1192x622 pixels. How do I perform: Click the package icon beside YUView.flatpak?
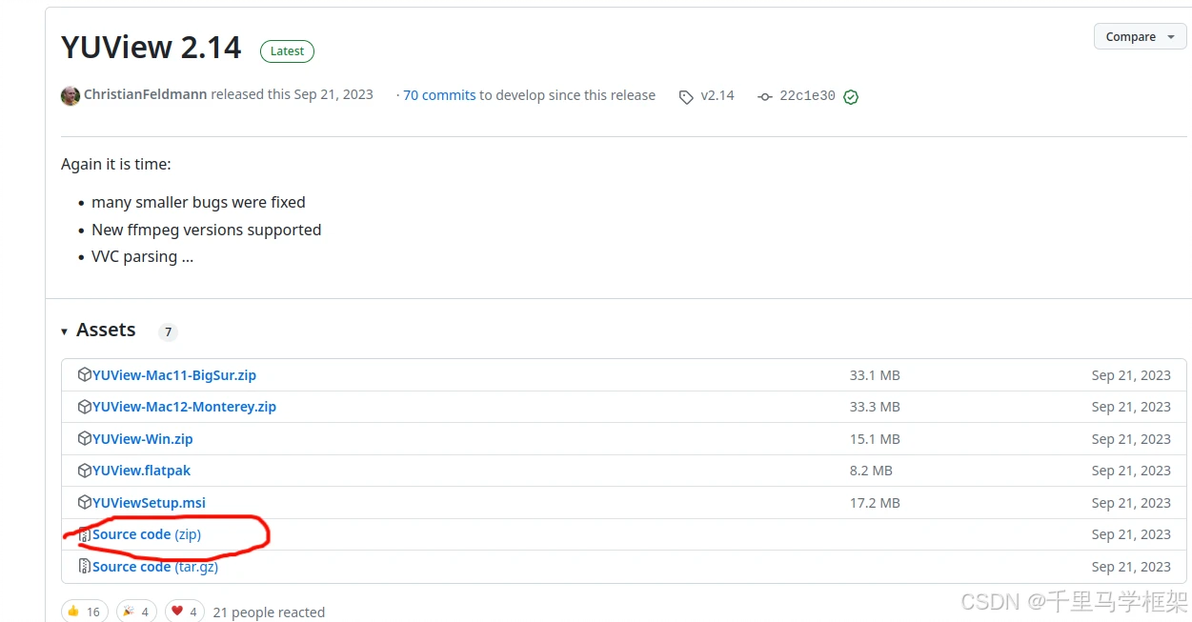[x=85, y=471]
